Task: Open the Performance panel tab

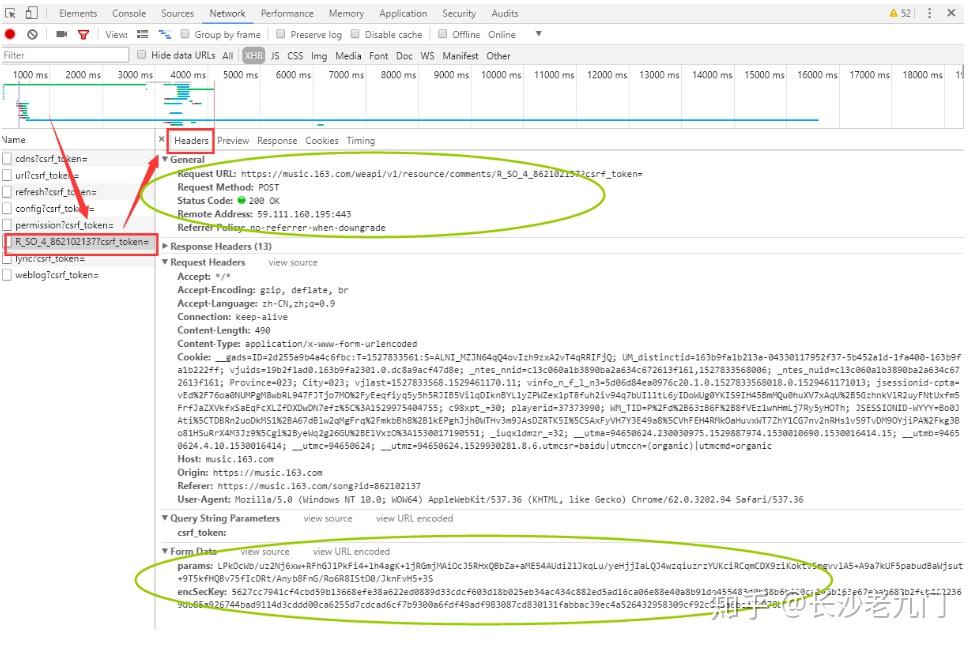Action: [x=287, y=13]
